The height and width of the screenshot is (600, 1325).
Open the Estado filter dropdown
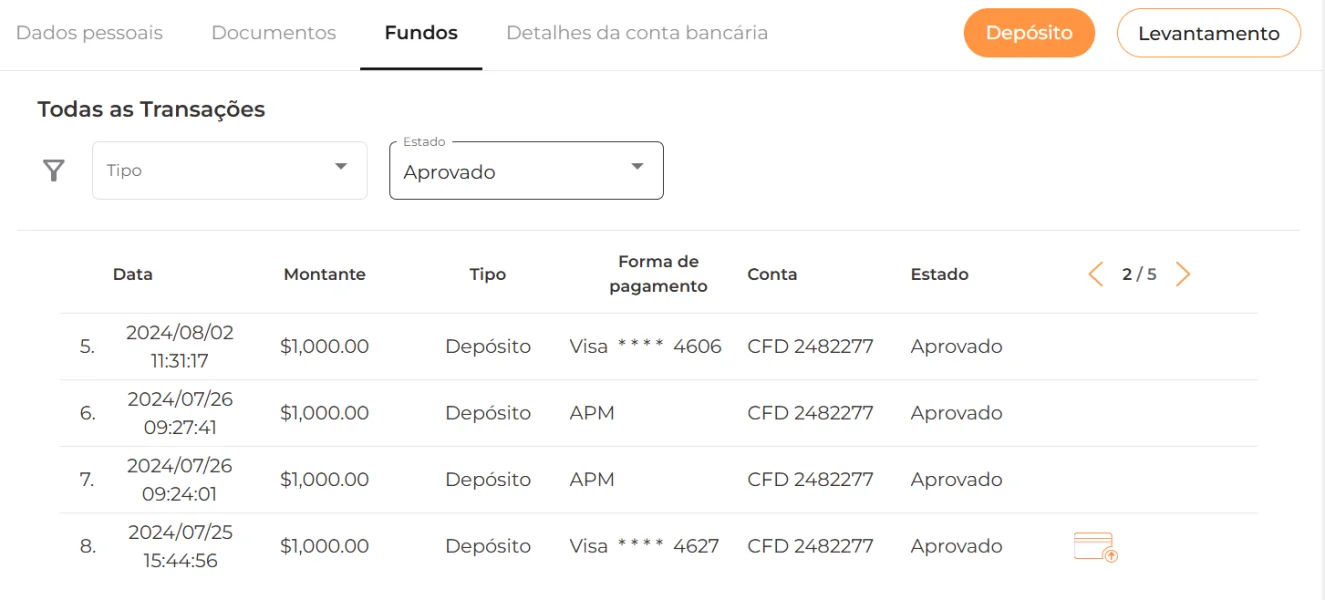[510, 171]
